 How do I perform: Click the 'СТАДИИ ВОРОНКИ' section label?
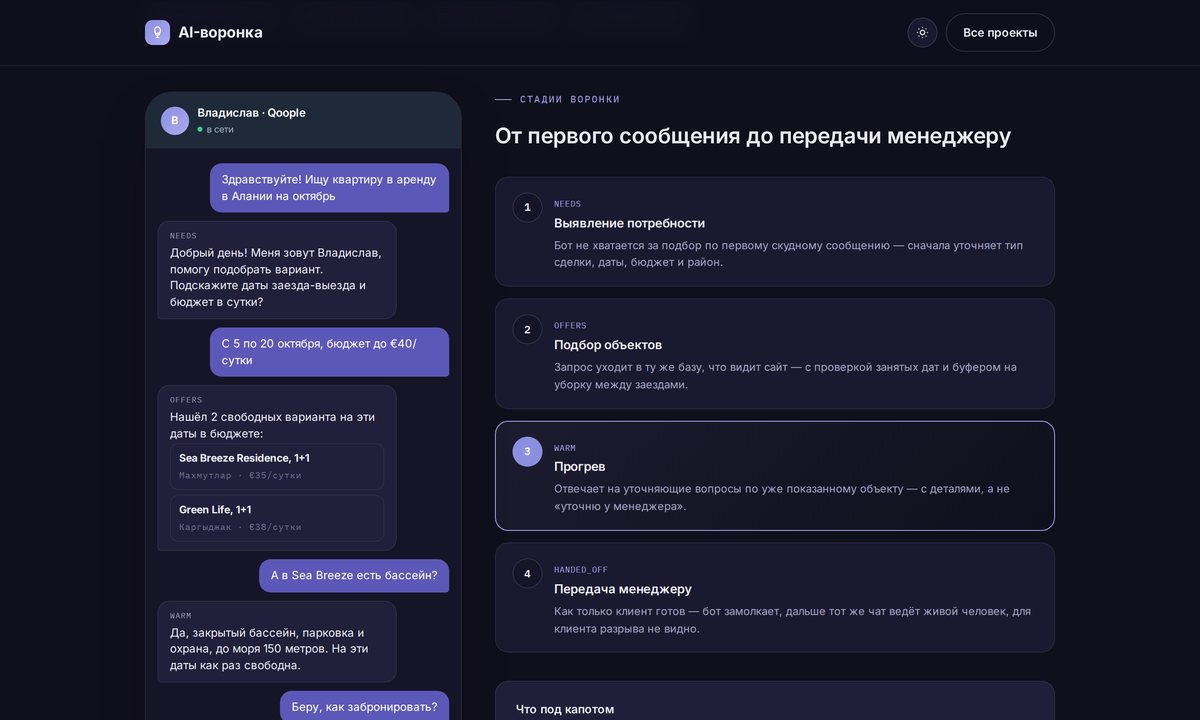[570, 100]
